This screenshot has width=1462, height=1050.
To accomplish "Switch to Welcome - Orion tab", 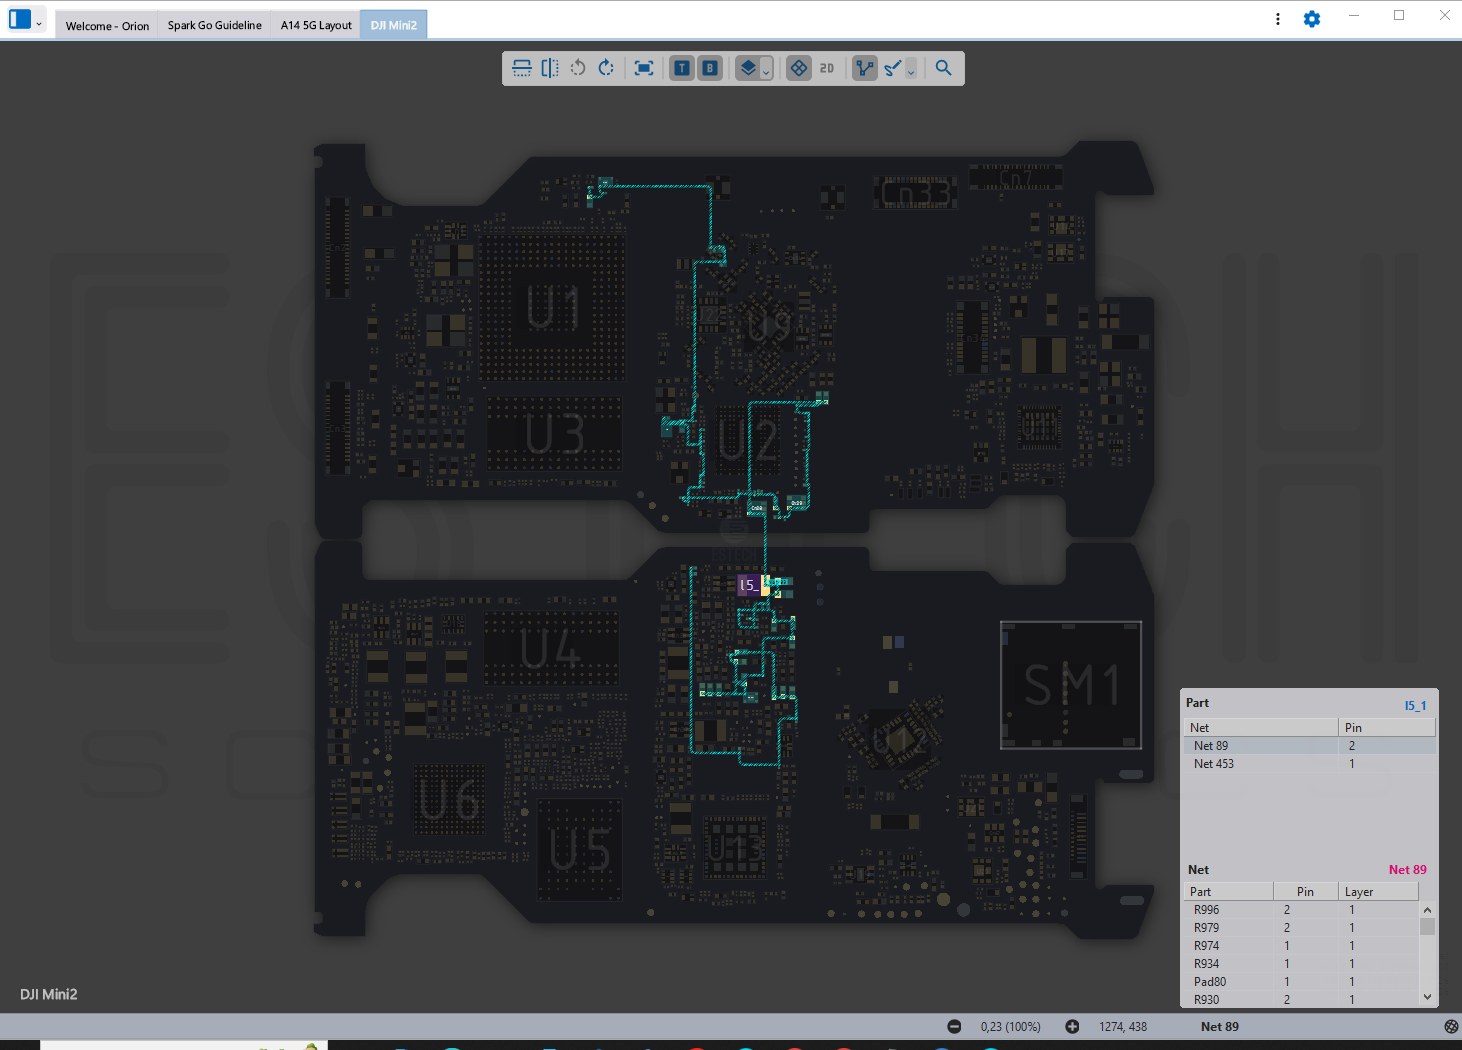I will (x=107, y=26).
